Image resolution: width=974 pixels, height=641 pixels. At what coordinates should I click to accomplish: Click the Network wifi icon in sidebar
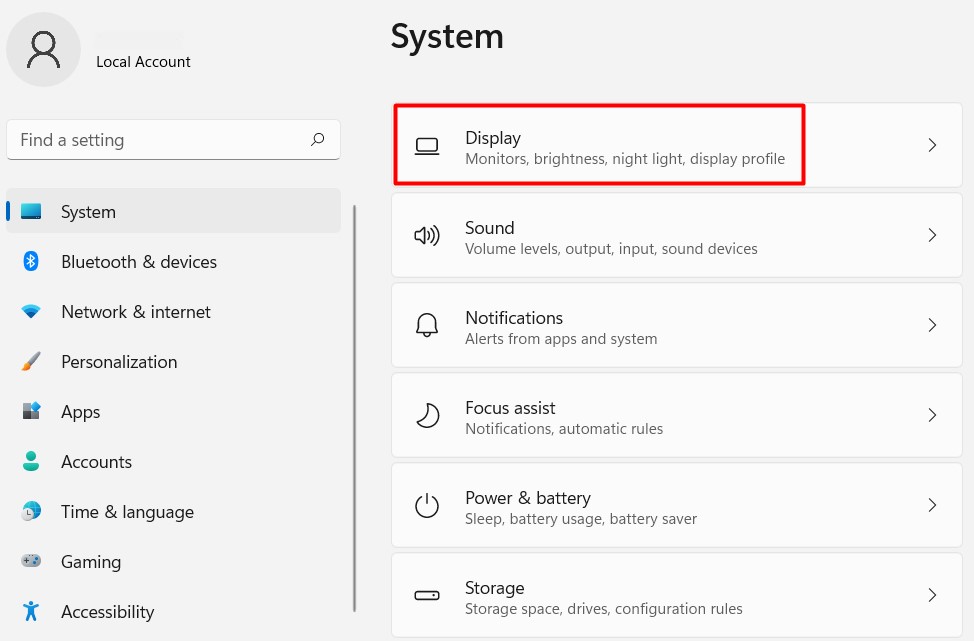pyautogui.click(x=31, y=312)
